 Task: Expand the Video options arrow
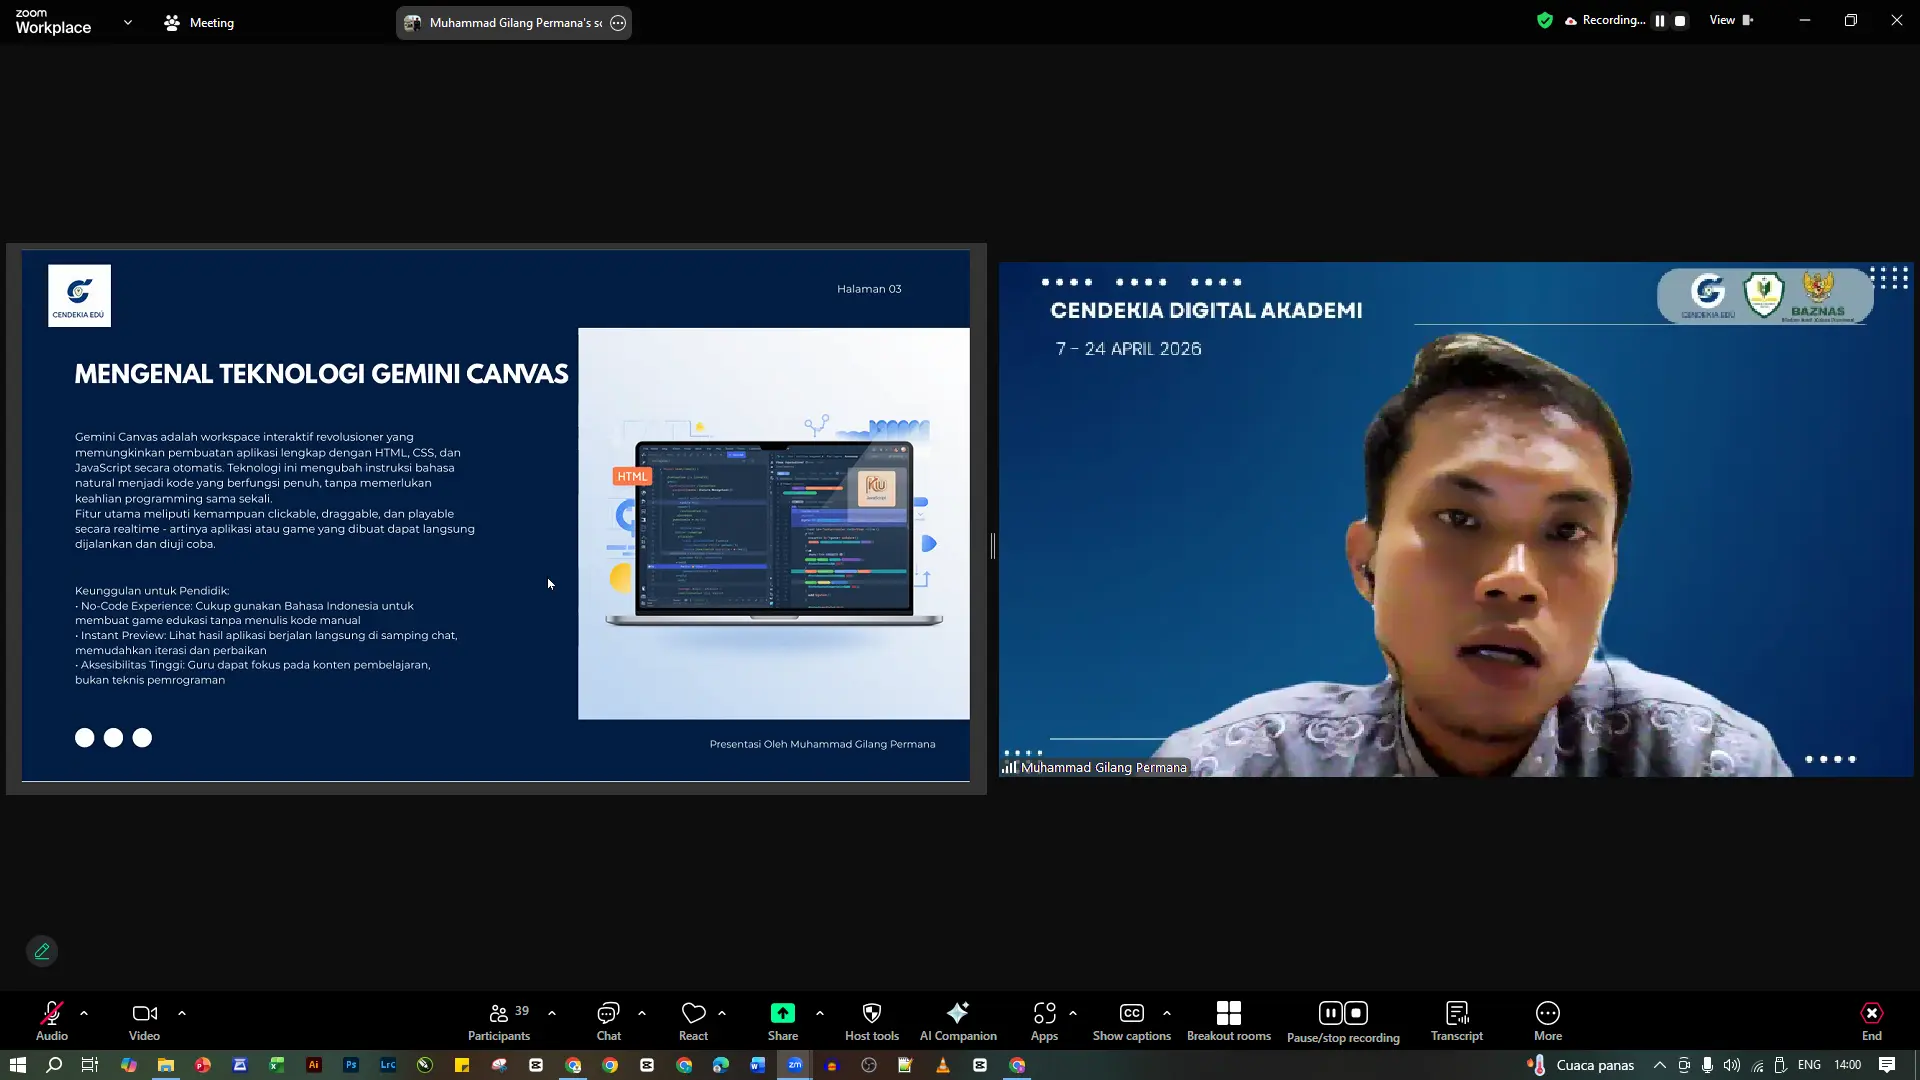coord(182,1013)
